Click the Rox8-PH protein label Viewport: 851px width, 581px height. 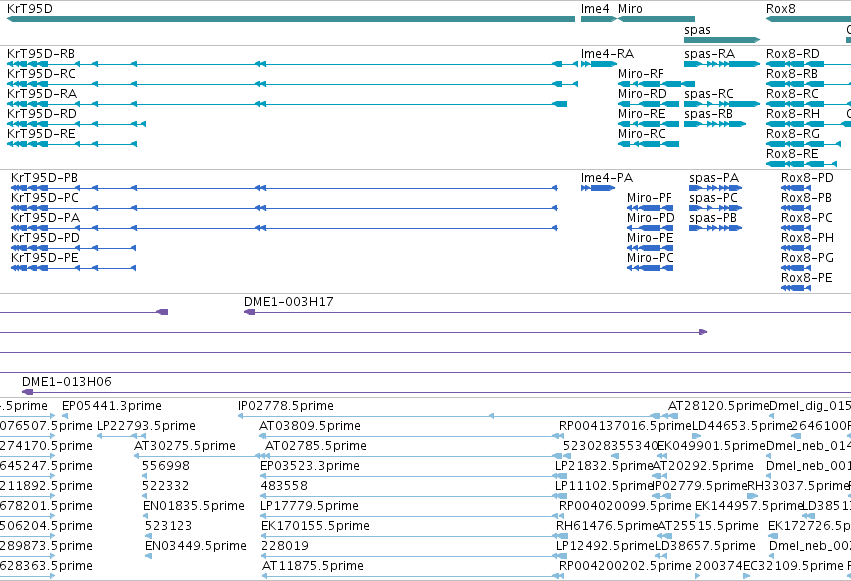coord(807,238)
